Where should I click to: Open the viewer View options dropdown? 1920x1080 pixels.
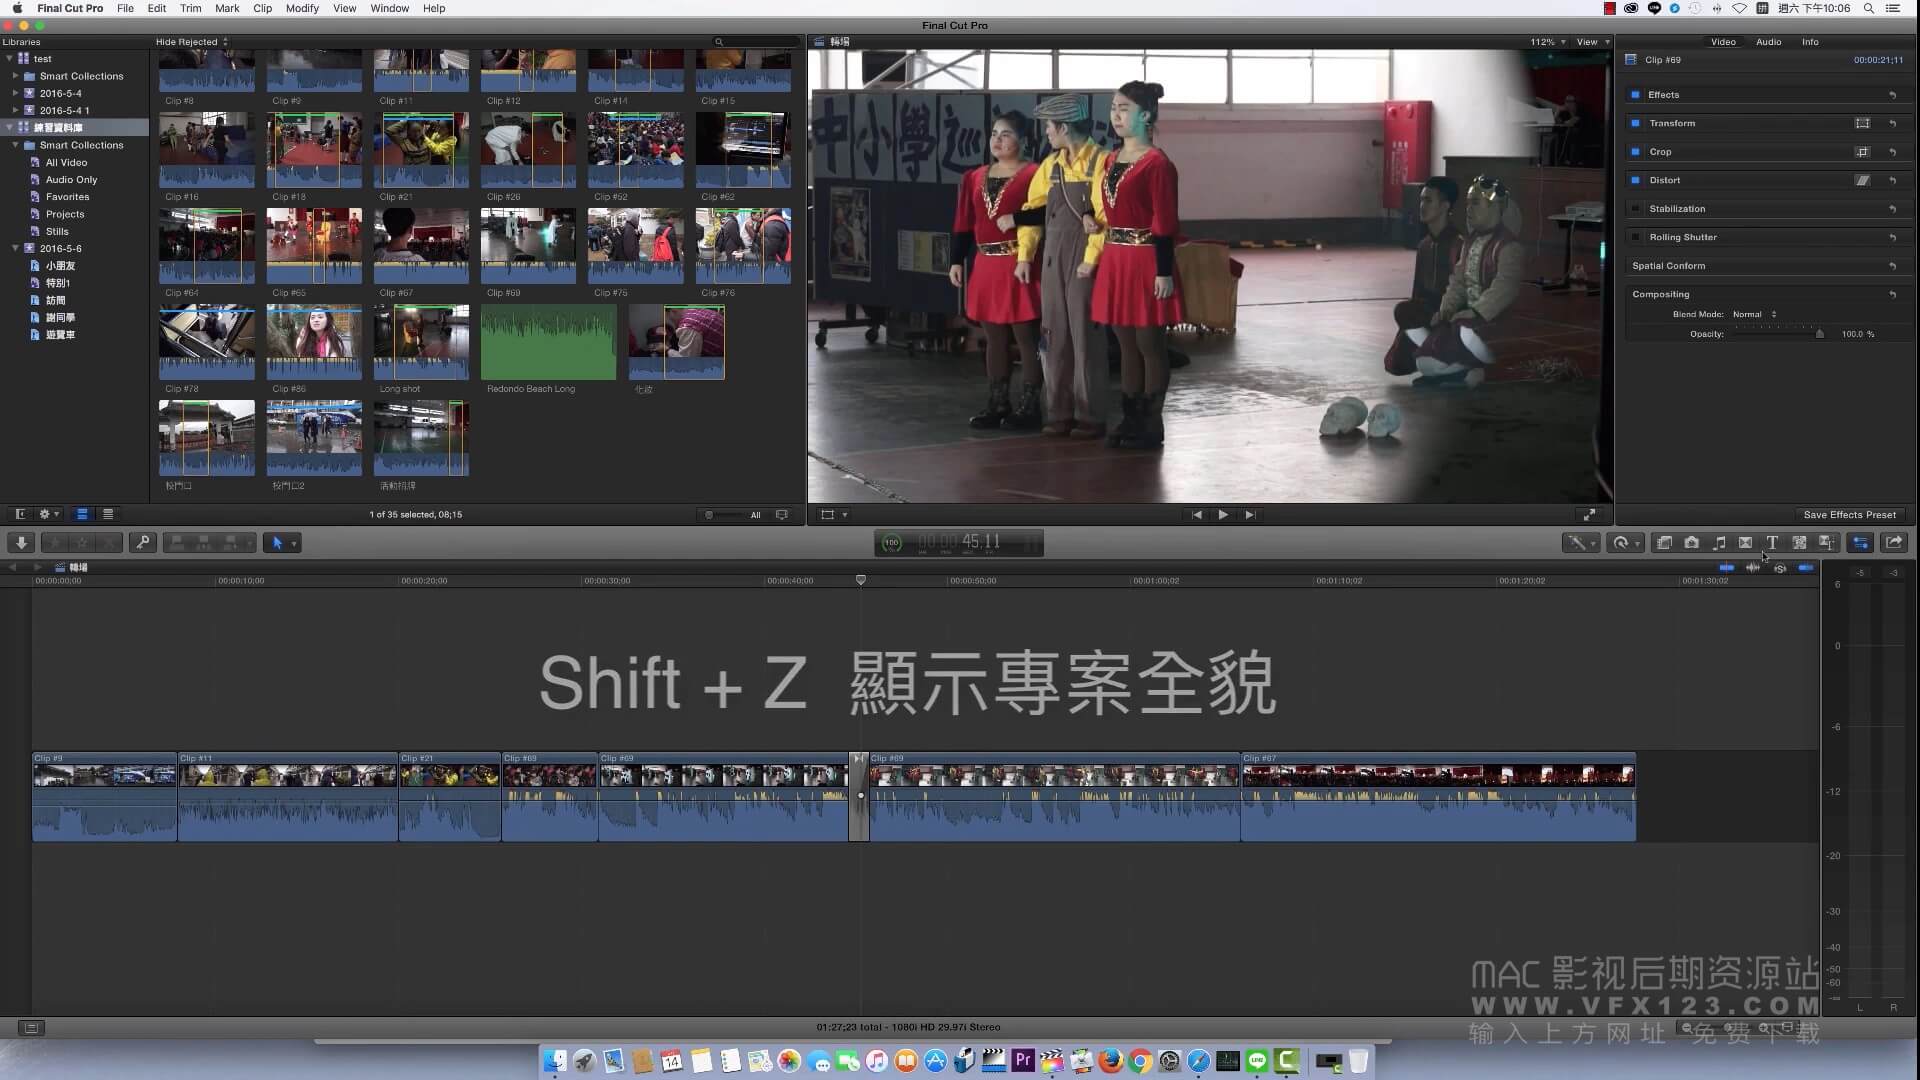pos(1593,42)
